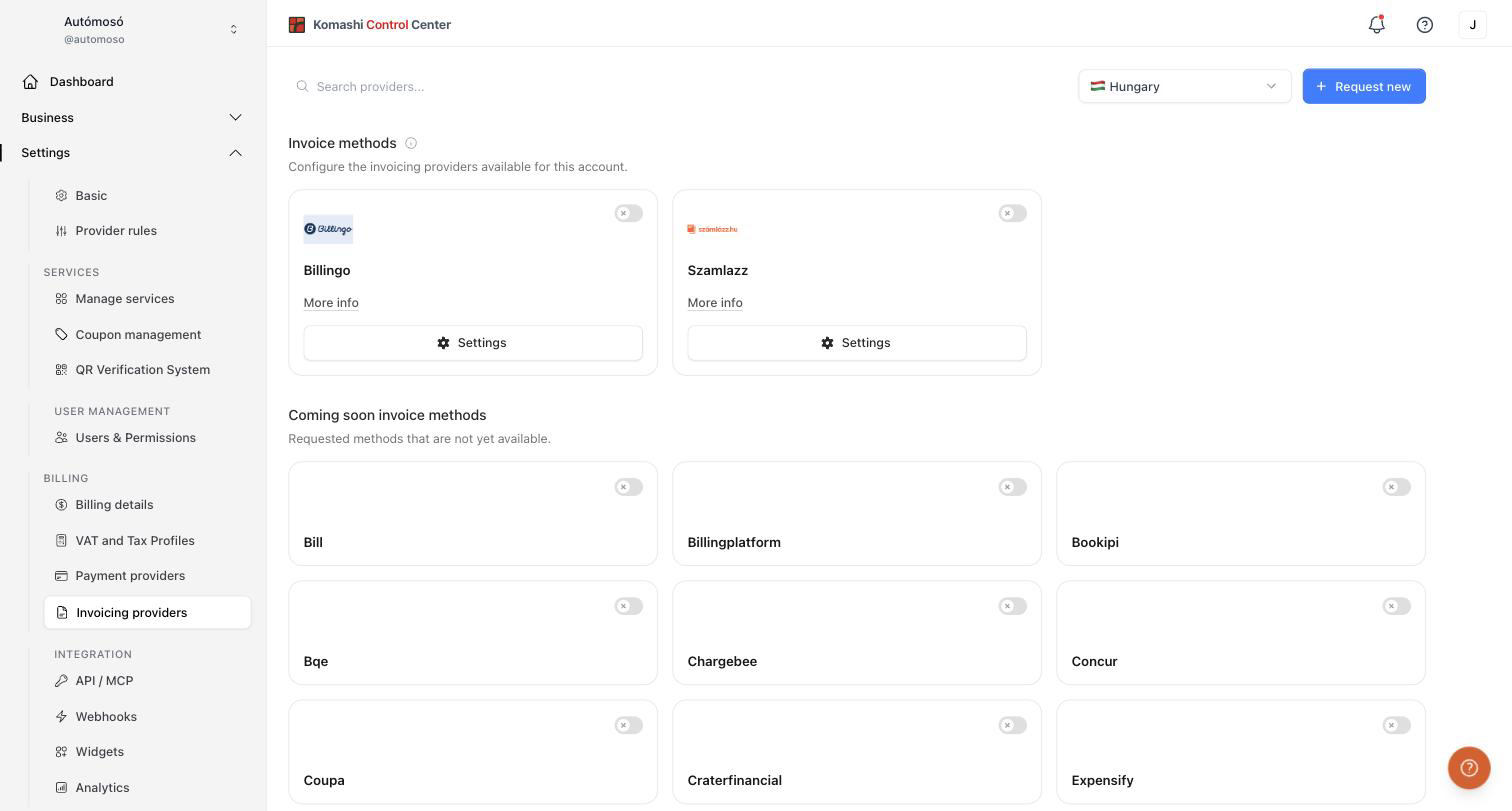Screen dimensions: 1512x811
Task: Expand the Business section chevron
Action: 236,118
